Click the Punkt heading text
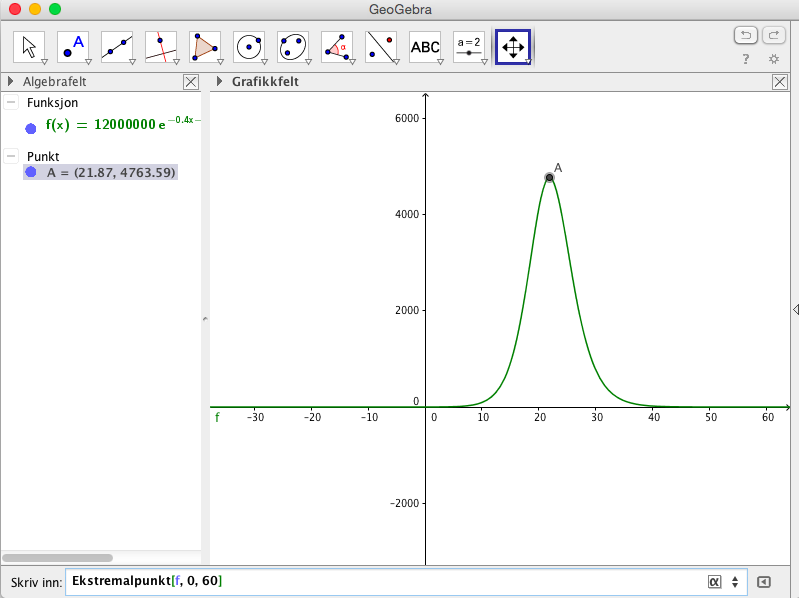The image size is (799, 598). (43, 156)
